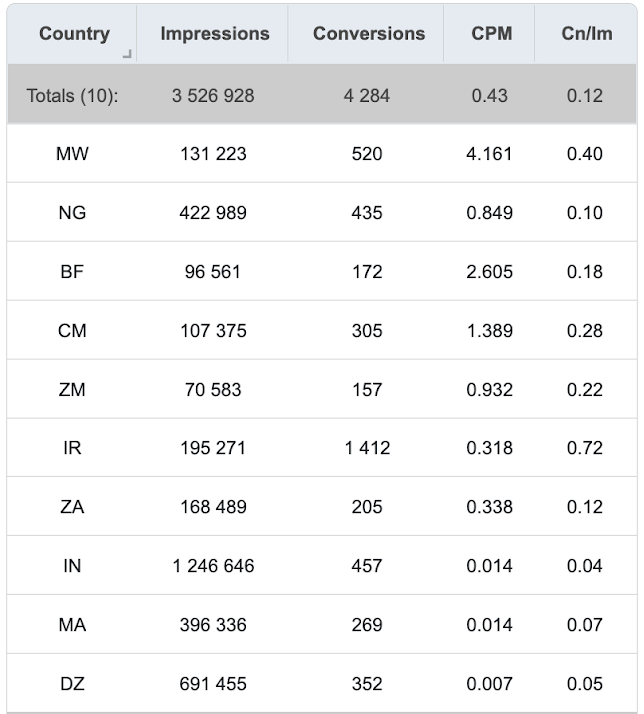Image resolution: width=644 pixels, height=714 pixels.
Task: Click the total impressions value 3 526 928
Action: [213, 96]
